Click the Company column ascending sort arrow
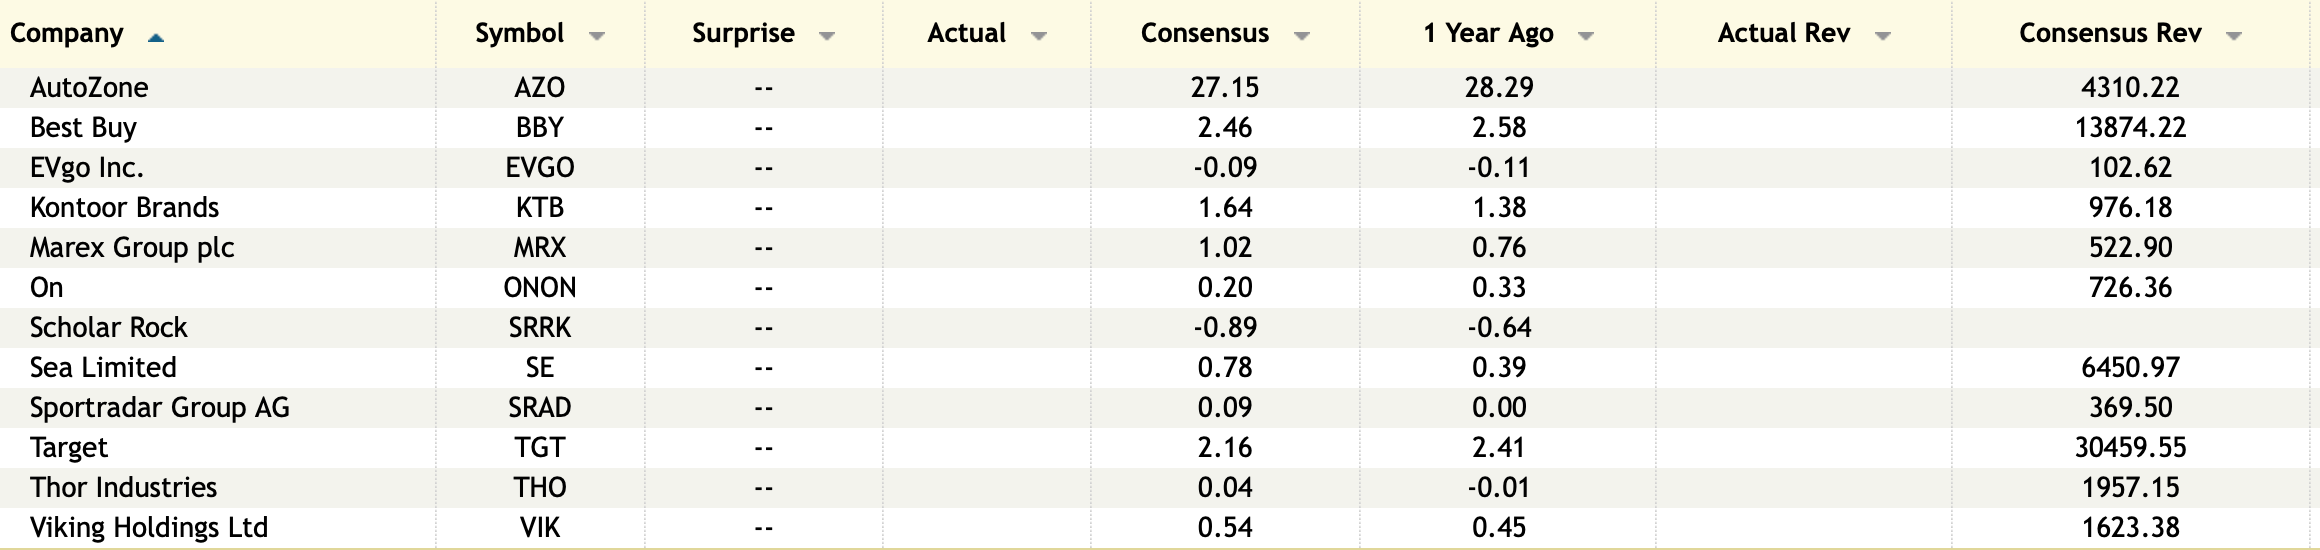The height and width of the screenshot is (550, 2320). (155, 38)
